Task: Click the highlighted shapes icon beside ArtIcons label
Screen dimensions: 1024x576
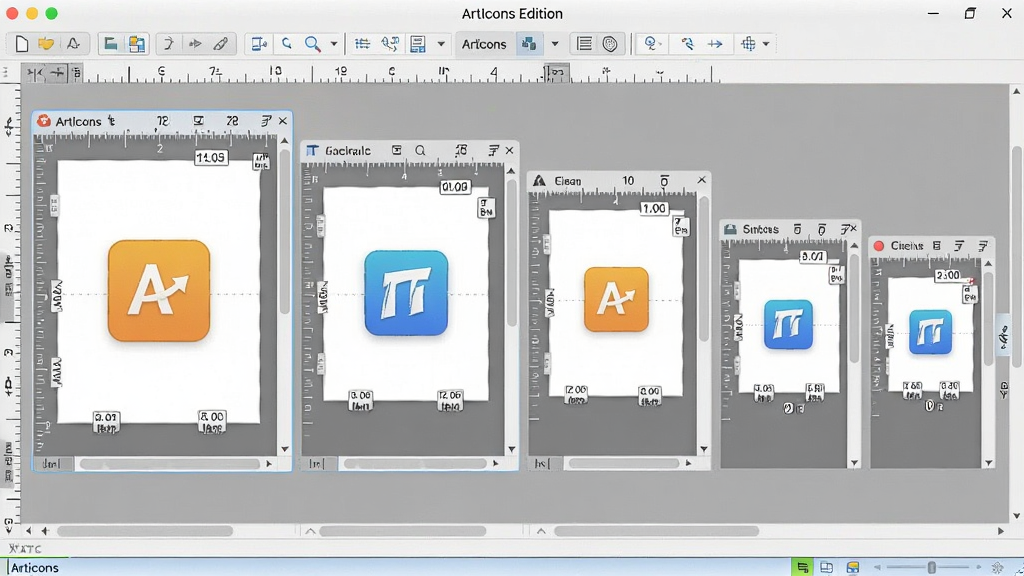Action: click(x=529, y=44)
